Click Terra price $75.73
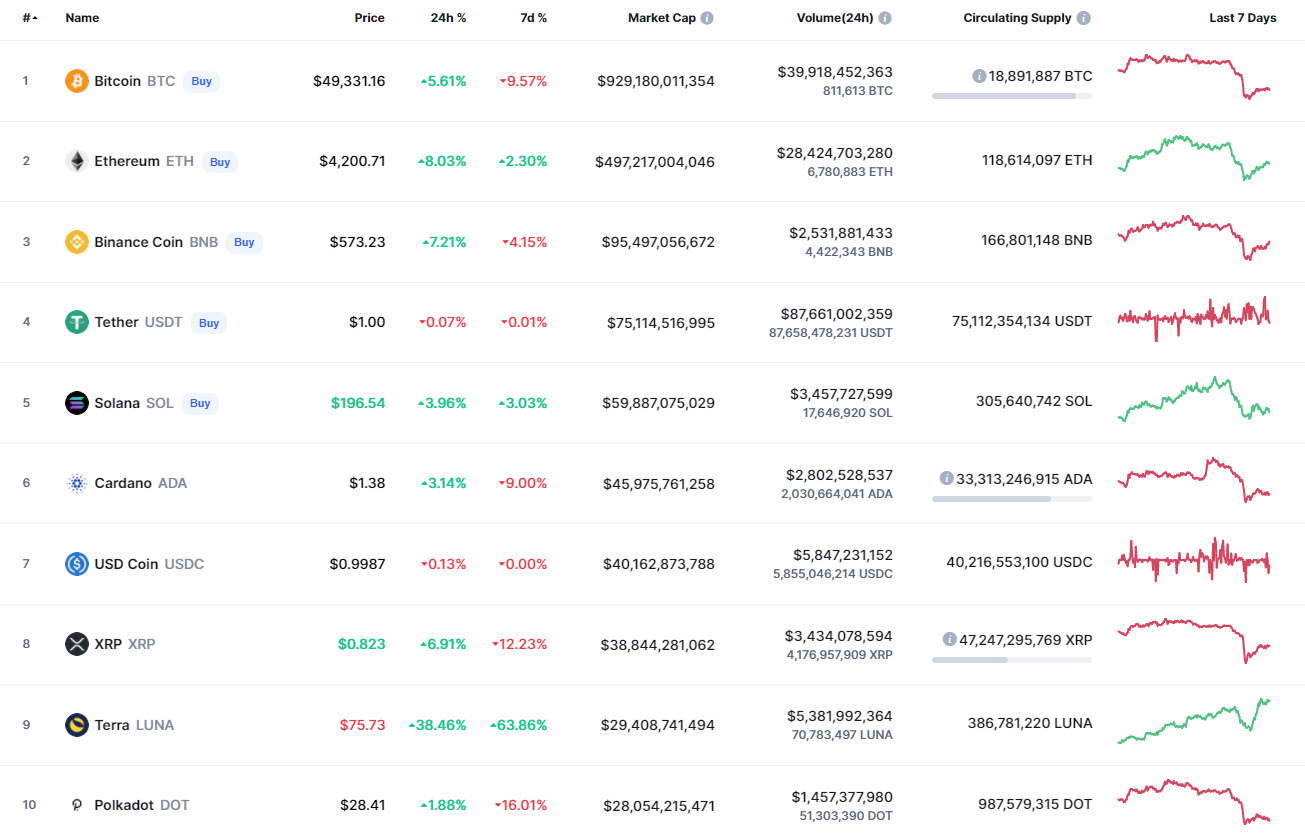Image resolution: width=1305 pixels, height=839 pixels. (x=361, y=725)
